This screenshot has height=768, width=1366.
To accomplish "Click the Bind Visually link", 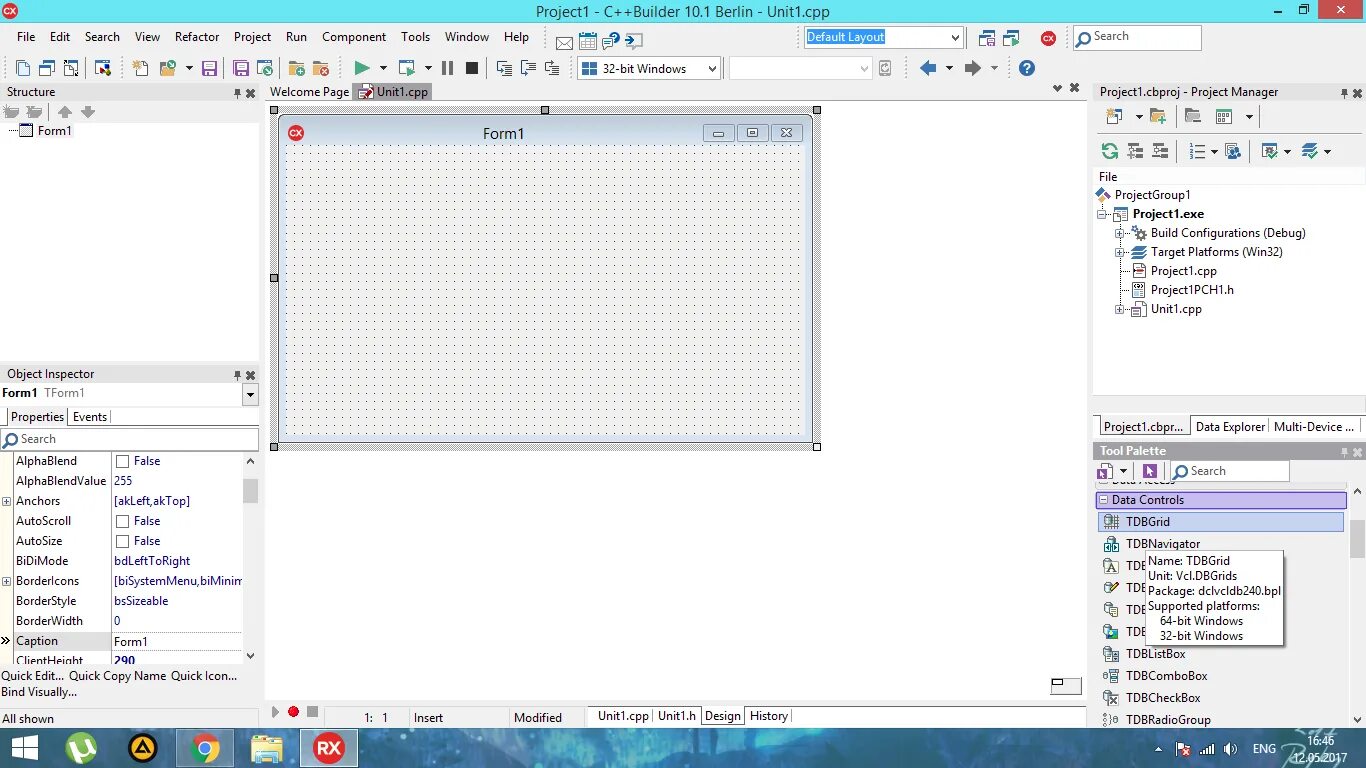I will pyautogui.click(x=39, y=692).
